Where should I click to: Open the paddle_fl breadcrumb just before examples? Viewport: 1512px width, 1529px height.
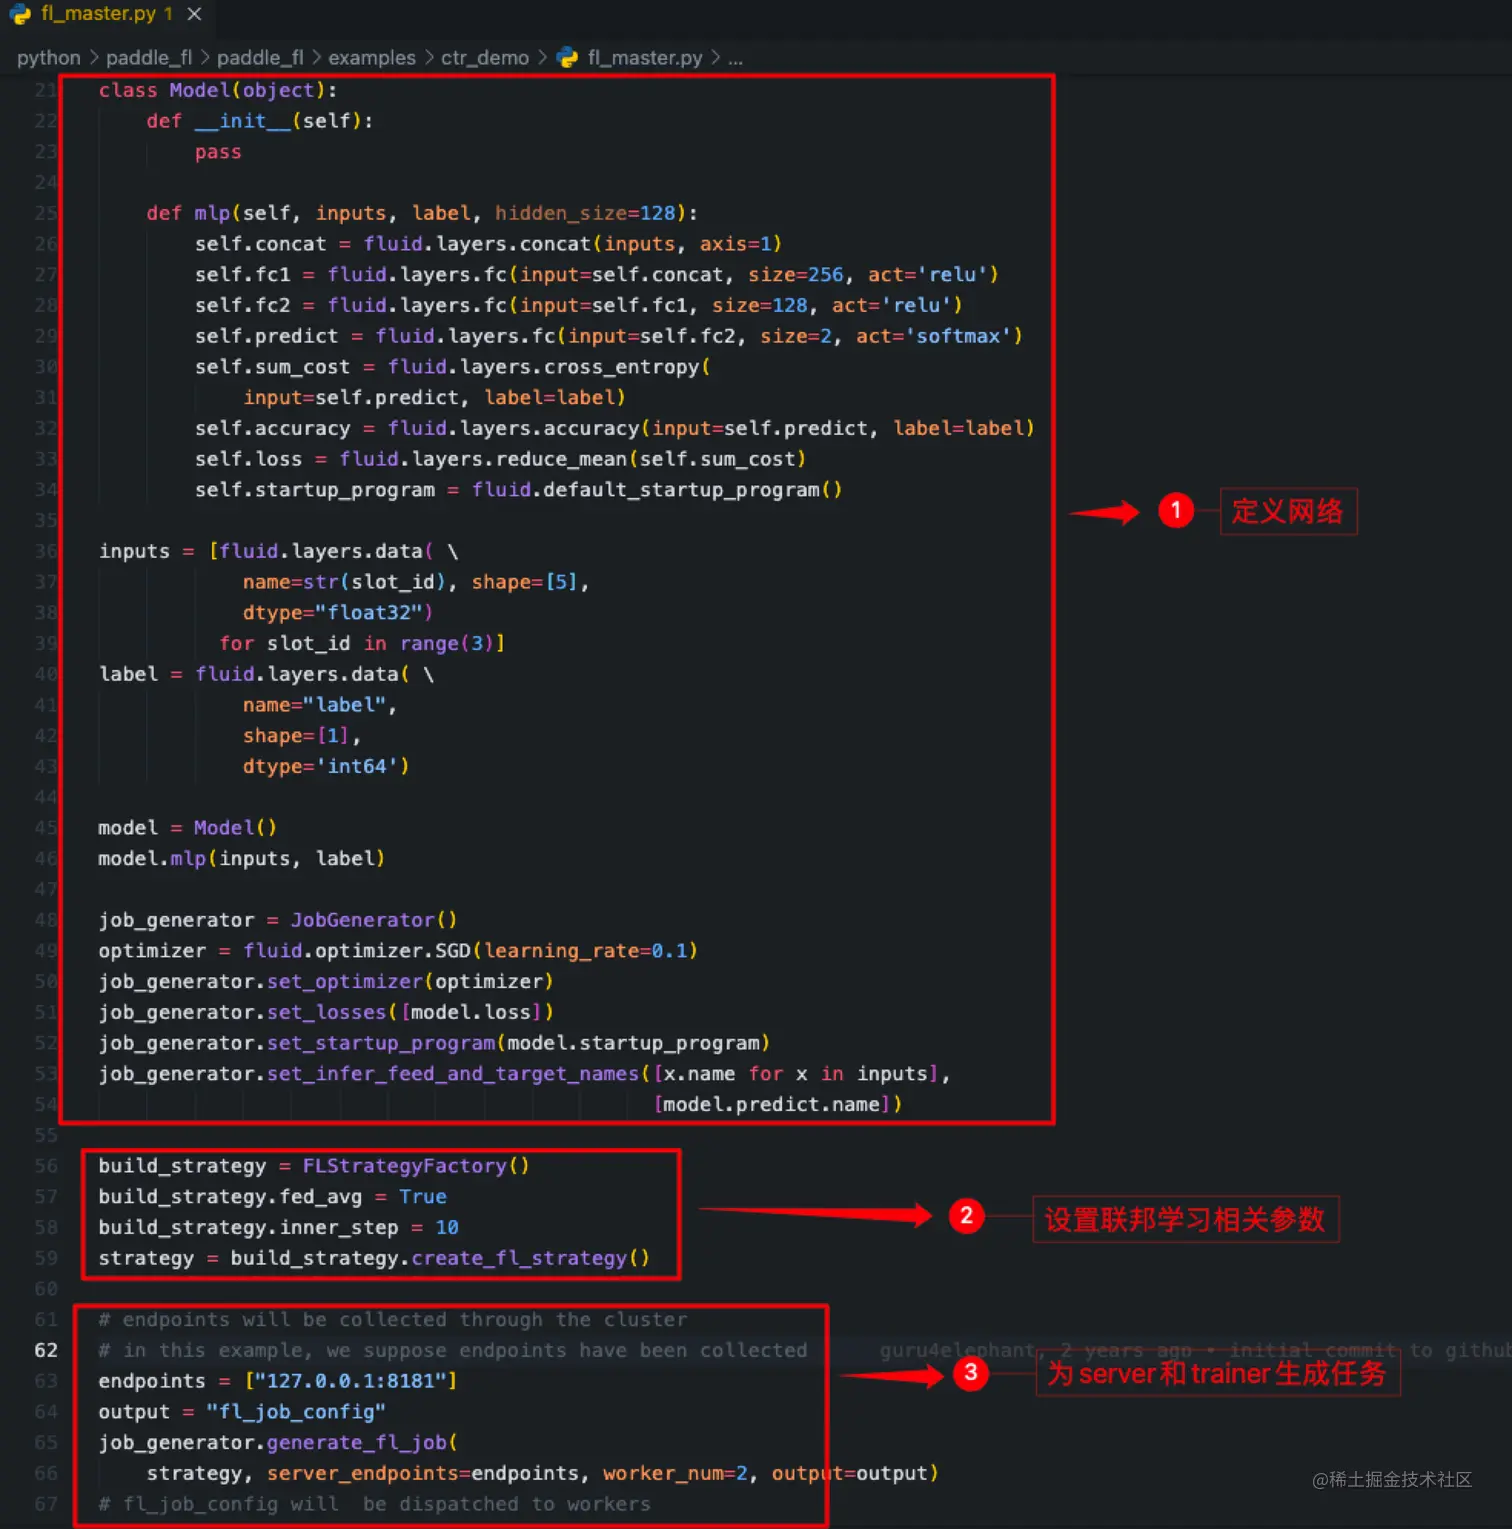point(260,58)
